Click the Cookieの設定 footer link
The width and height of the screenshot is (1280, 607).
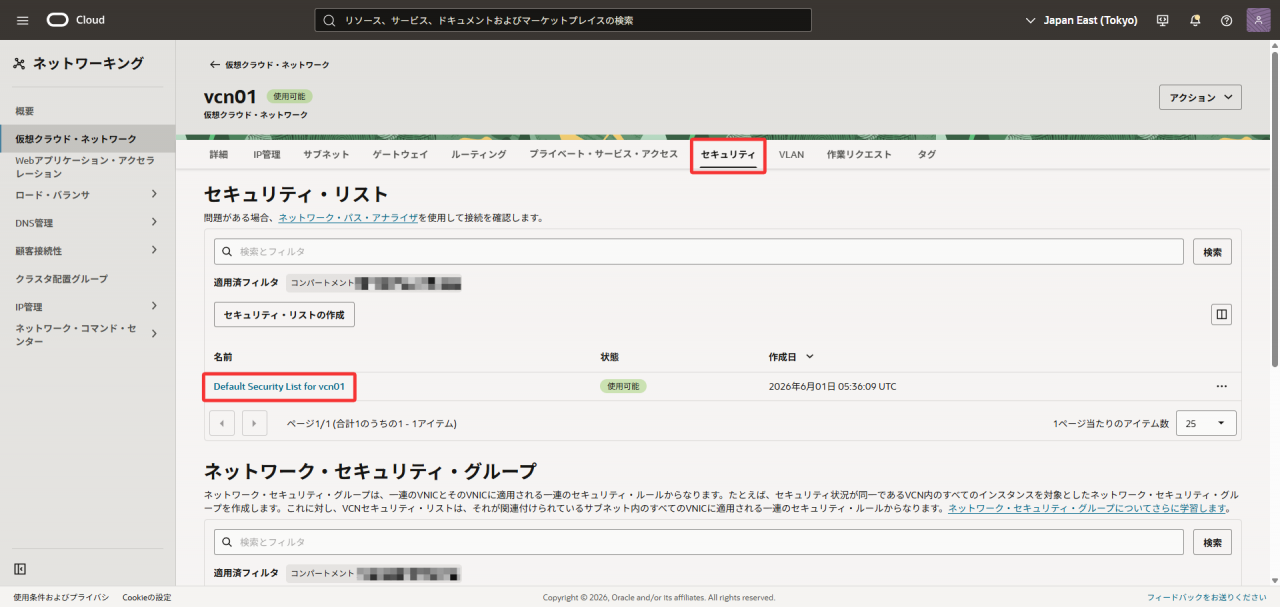pyautogui.click(x=147, y=597)
